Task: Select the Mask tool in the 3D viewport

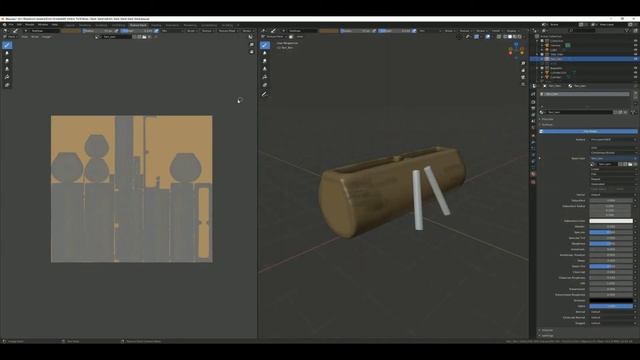Action: pyautogui.click(x=265, y=85)
